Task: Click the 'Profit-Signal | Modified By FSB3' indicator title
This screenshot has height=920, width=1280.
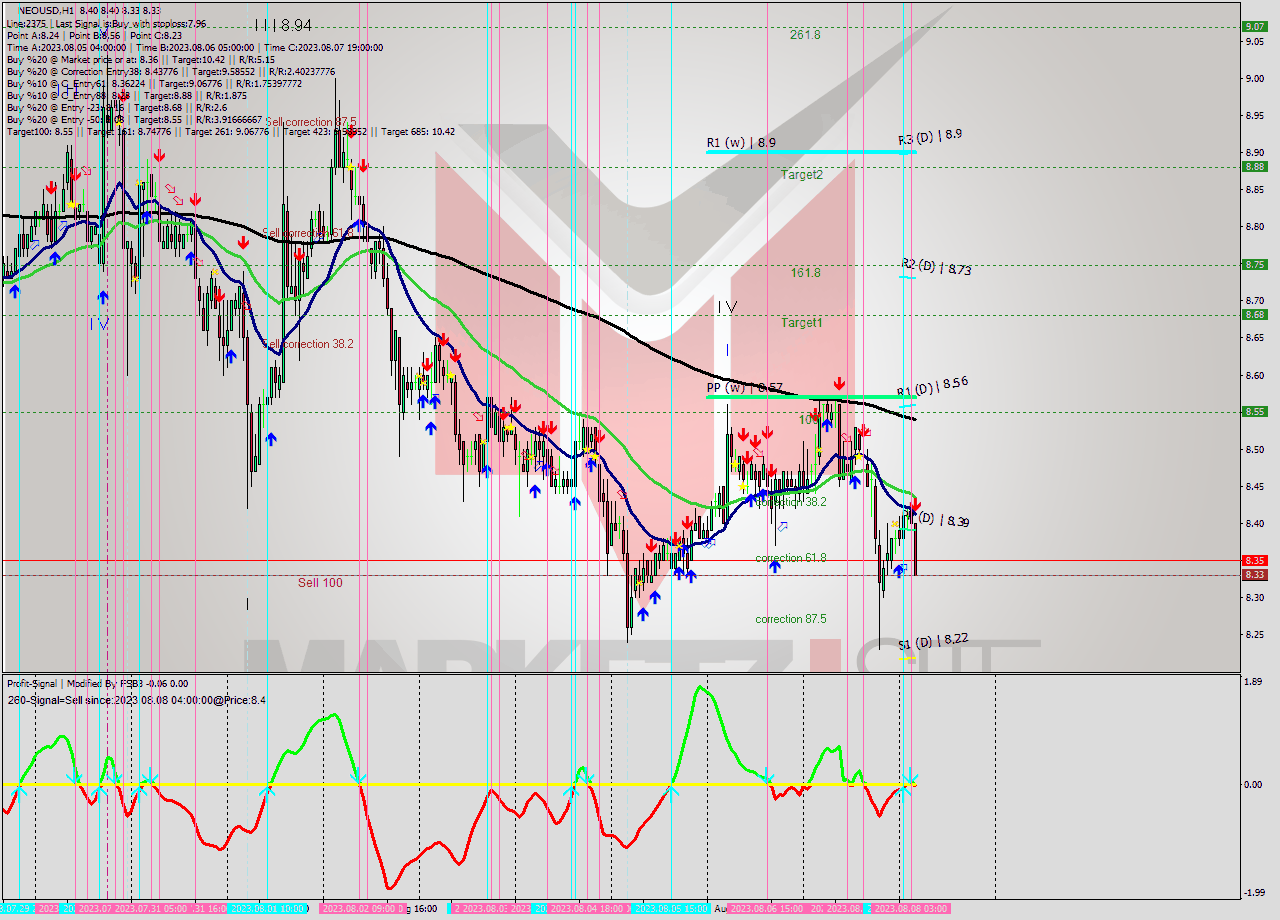Action: 76,683
